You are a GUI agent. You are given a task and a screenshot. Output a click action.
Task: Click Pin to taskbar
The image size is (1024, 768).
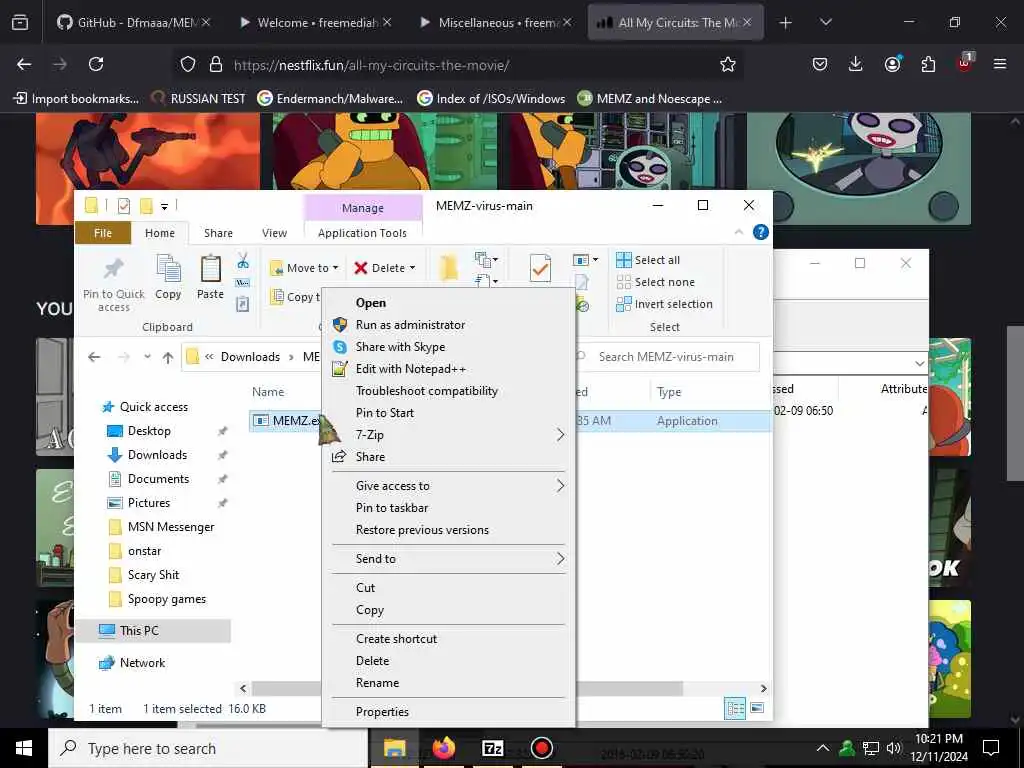tap(392, 508)
